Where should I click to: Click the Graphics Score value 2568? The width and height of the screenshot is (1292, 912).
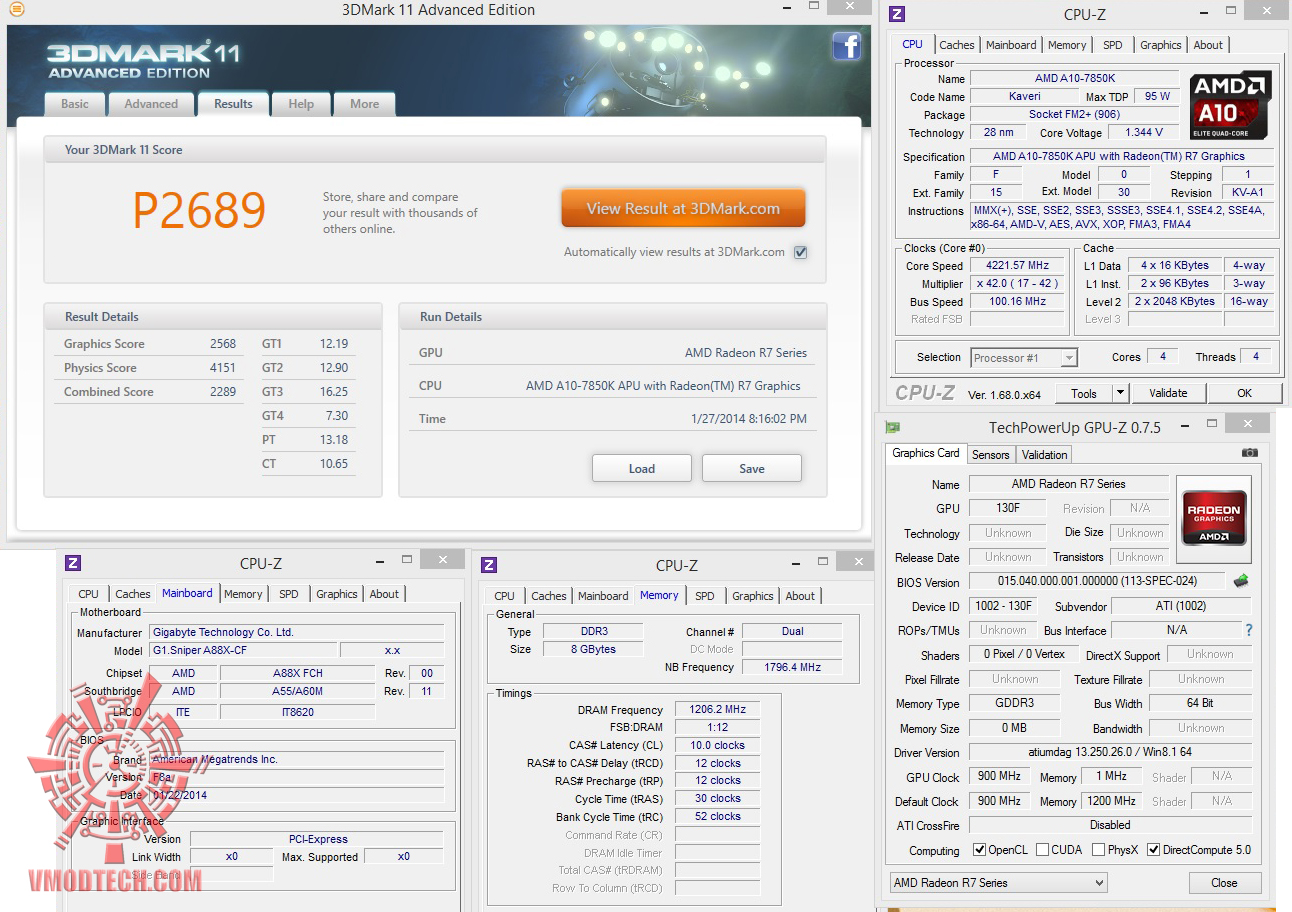(223, 344)
